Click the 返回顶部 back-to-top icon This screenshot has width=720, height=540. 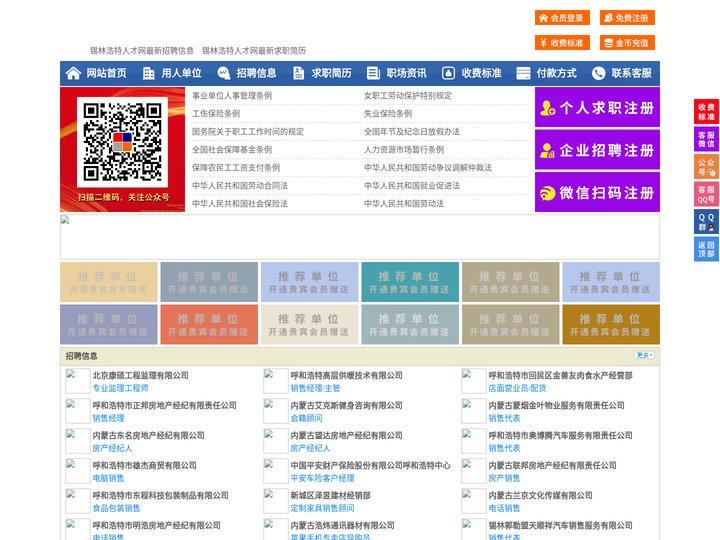tap(706, 249)
